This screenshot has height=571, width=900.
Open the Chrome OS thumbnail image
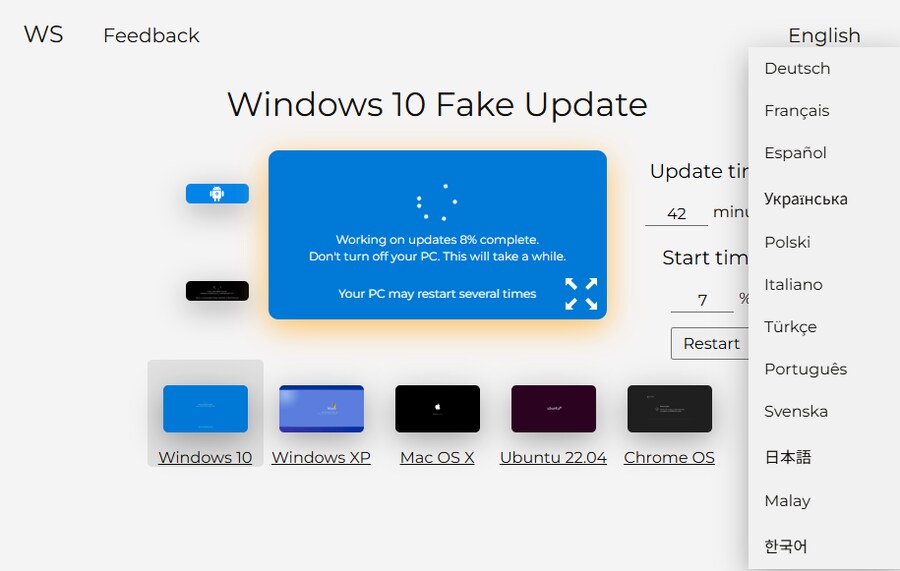pos(669,408)
